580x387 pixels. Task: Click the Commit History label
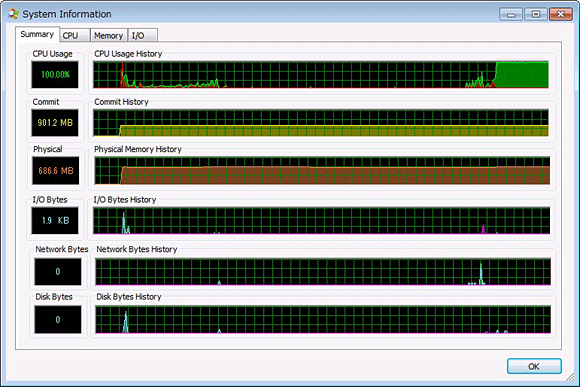[x=121, y=102]
